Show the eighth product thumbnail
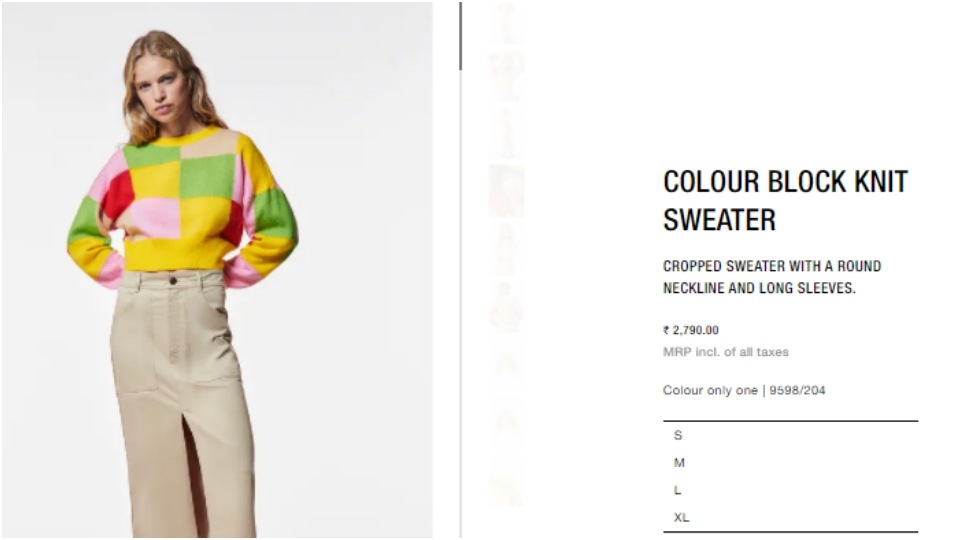The width and height of the screenshot is (960, 540). 506,424
